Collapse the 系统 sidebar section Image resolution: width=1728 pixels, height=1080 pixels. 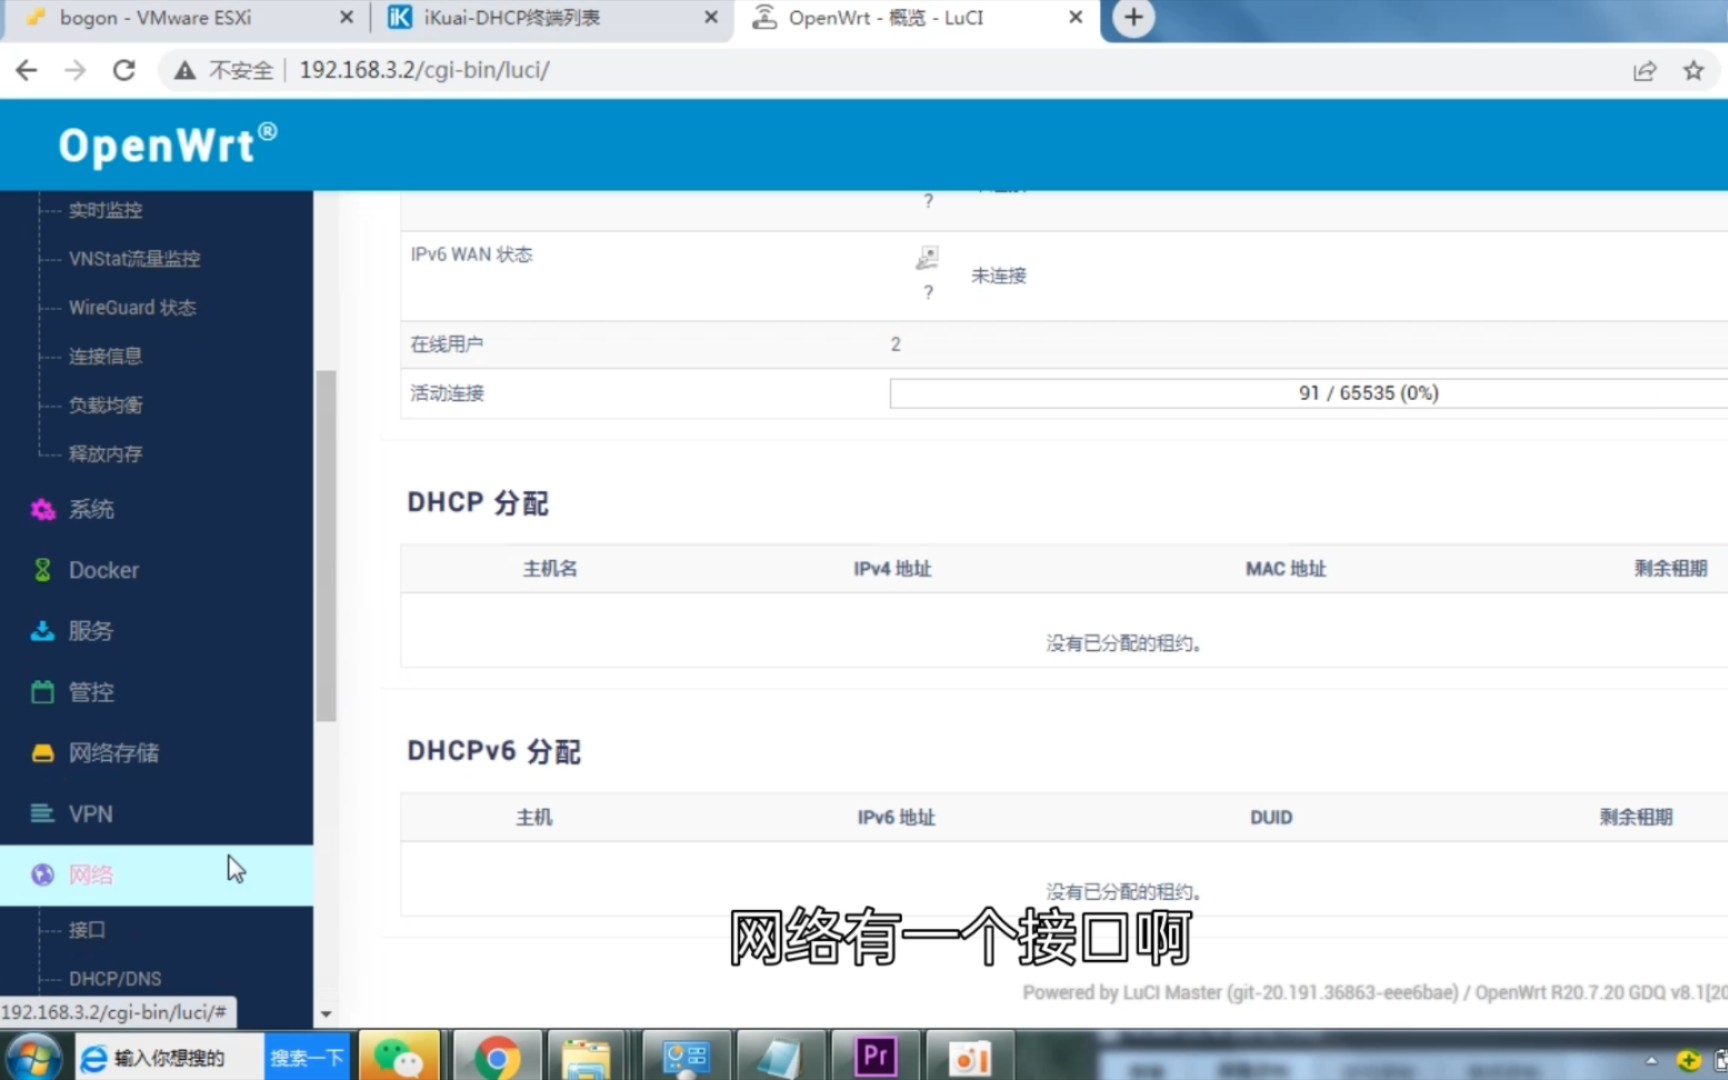91,509
